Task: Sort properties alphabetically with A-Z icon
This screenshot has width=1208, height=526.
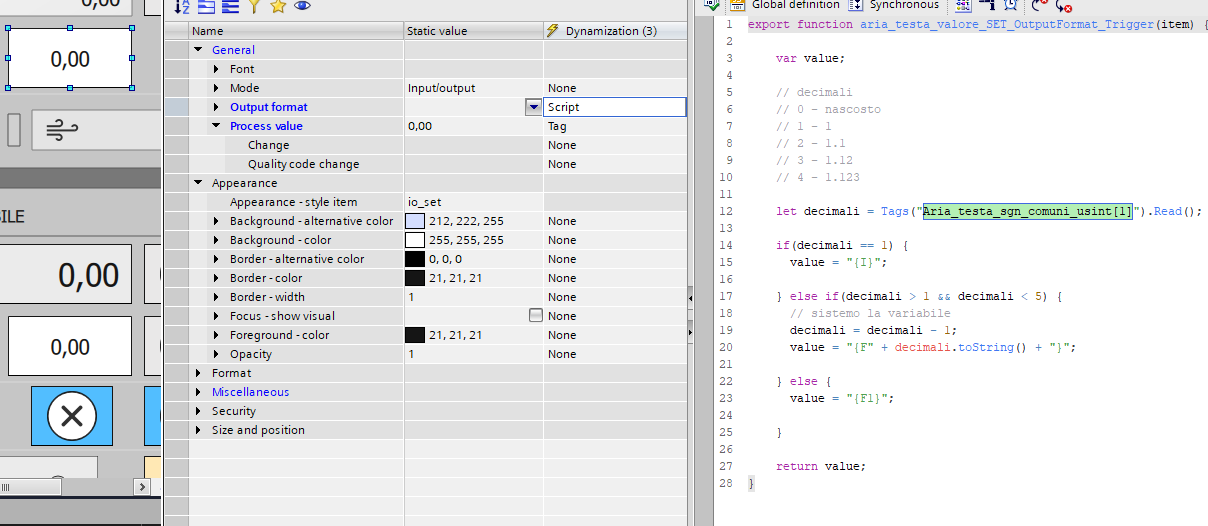Action: (x=181, y=6)
